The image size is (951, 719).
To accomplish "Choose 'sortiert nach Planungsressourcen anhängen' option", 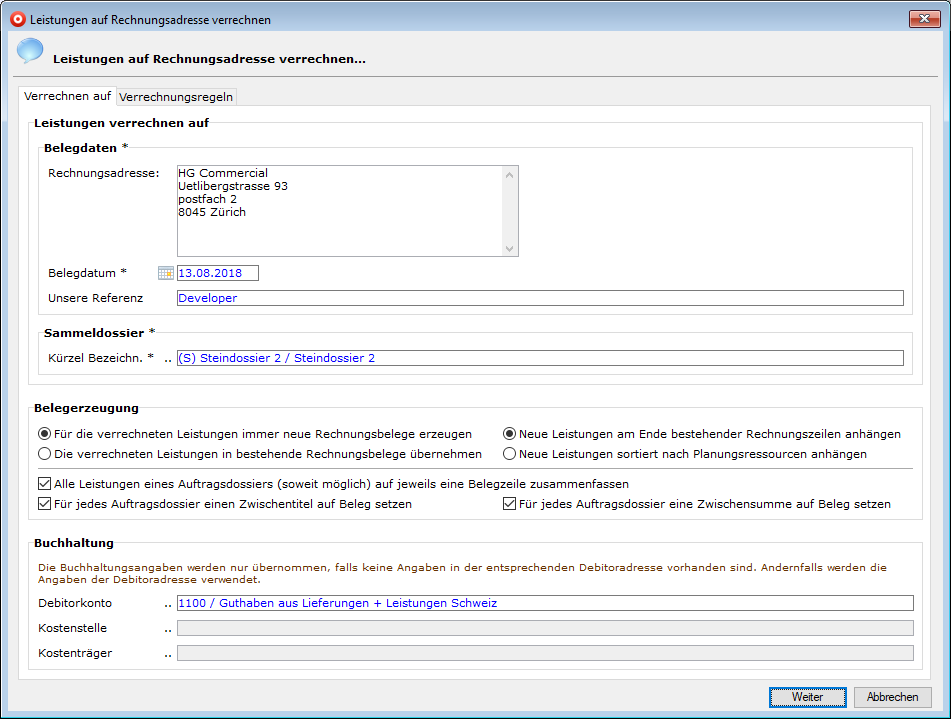I will coord(510,454).
